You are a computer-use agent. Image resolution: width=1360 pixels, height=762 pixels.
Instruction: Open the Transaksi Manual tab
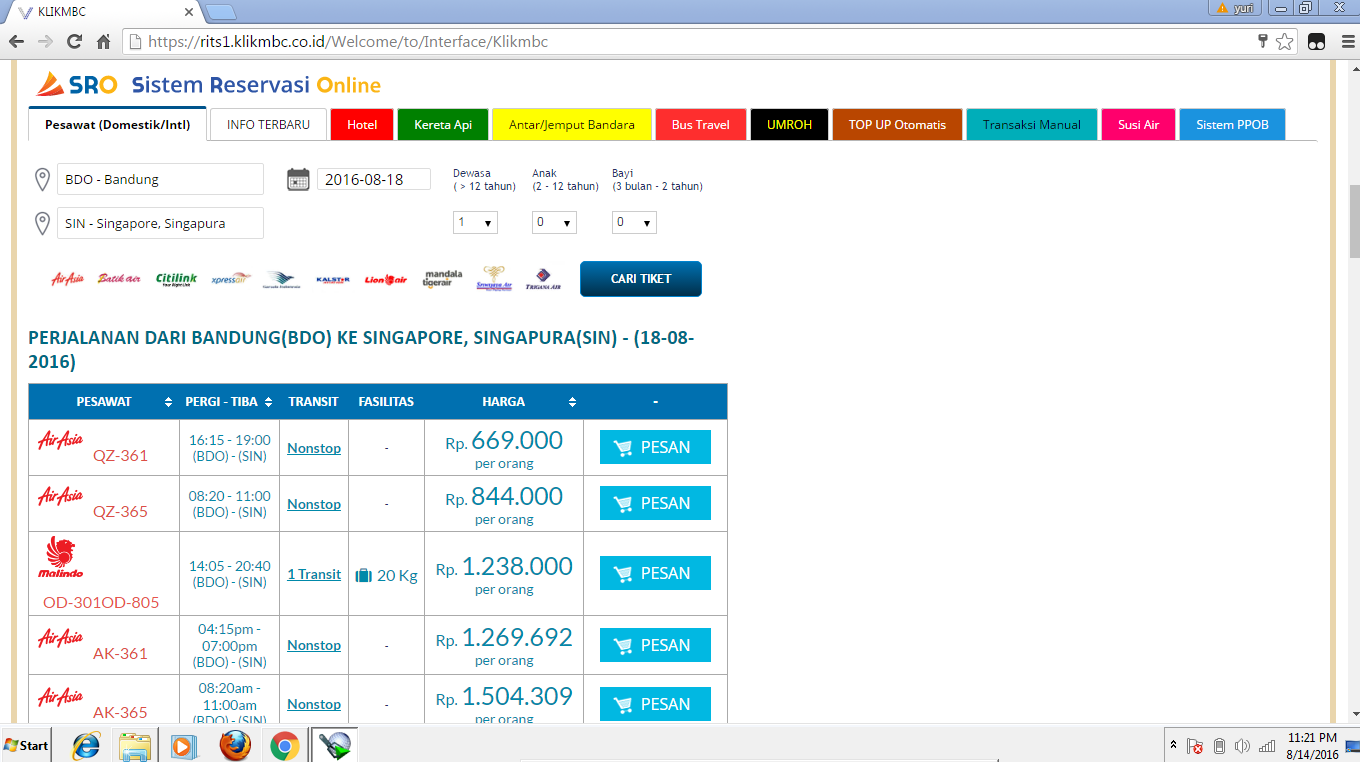pos(1032,124)
